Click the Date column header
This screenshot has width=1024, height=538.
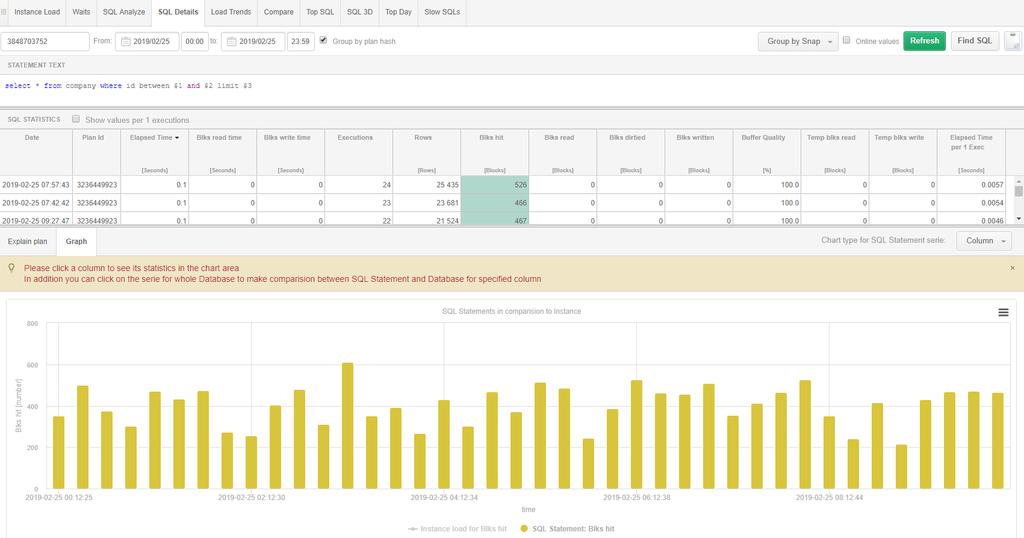[x=36, y=153]
